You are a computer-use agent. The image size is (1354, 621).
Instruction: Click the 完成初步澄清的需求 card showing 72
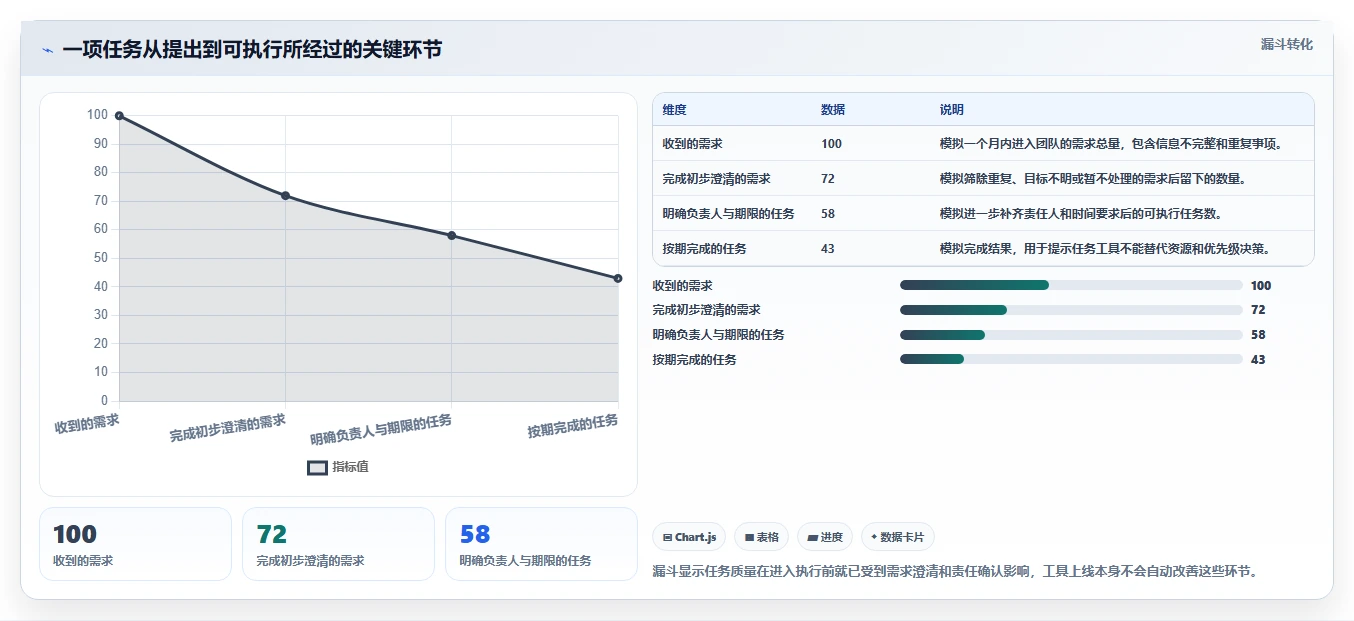338,544
